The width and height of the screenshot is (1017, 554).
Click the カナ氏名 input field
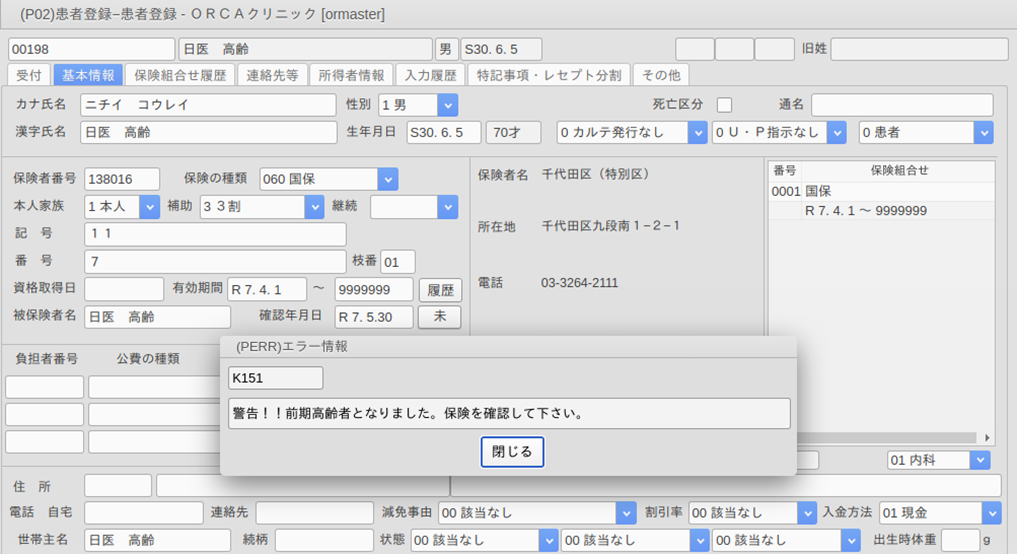208,105
